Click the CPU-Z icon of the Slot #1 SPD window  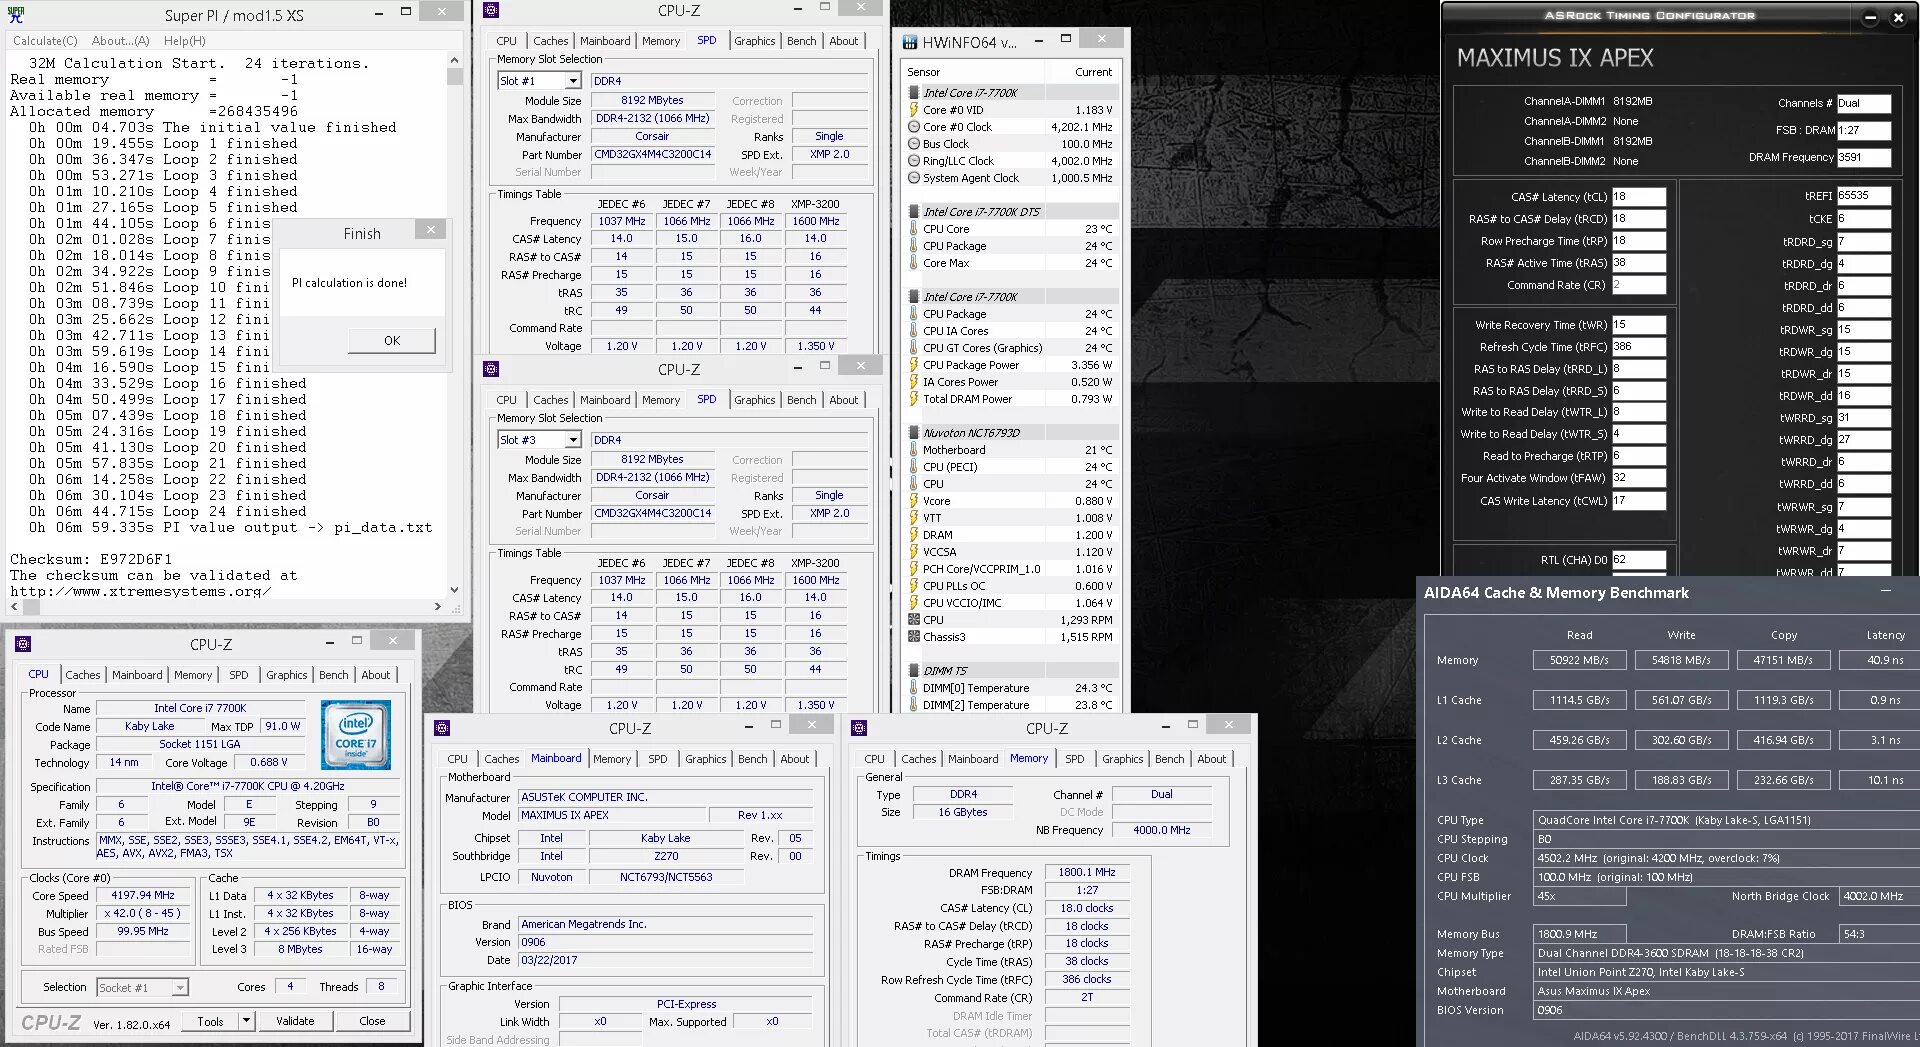point(491,10)
